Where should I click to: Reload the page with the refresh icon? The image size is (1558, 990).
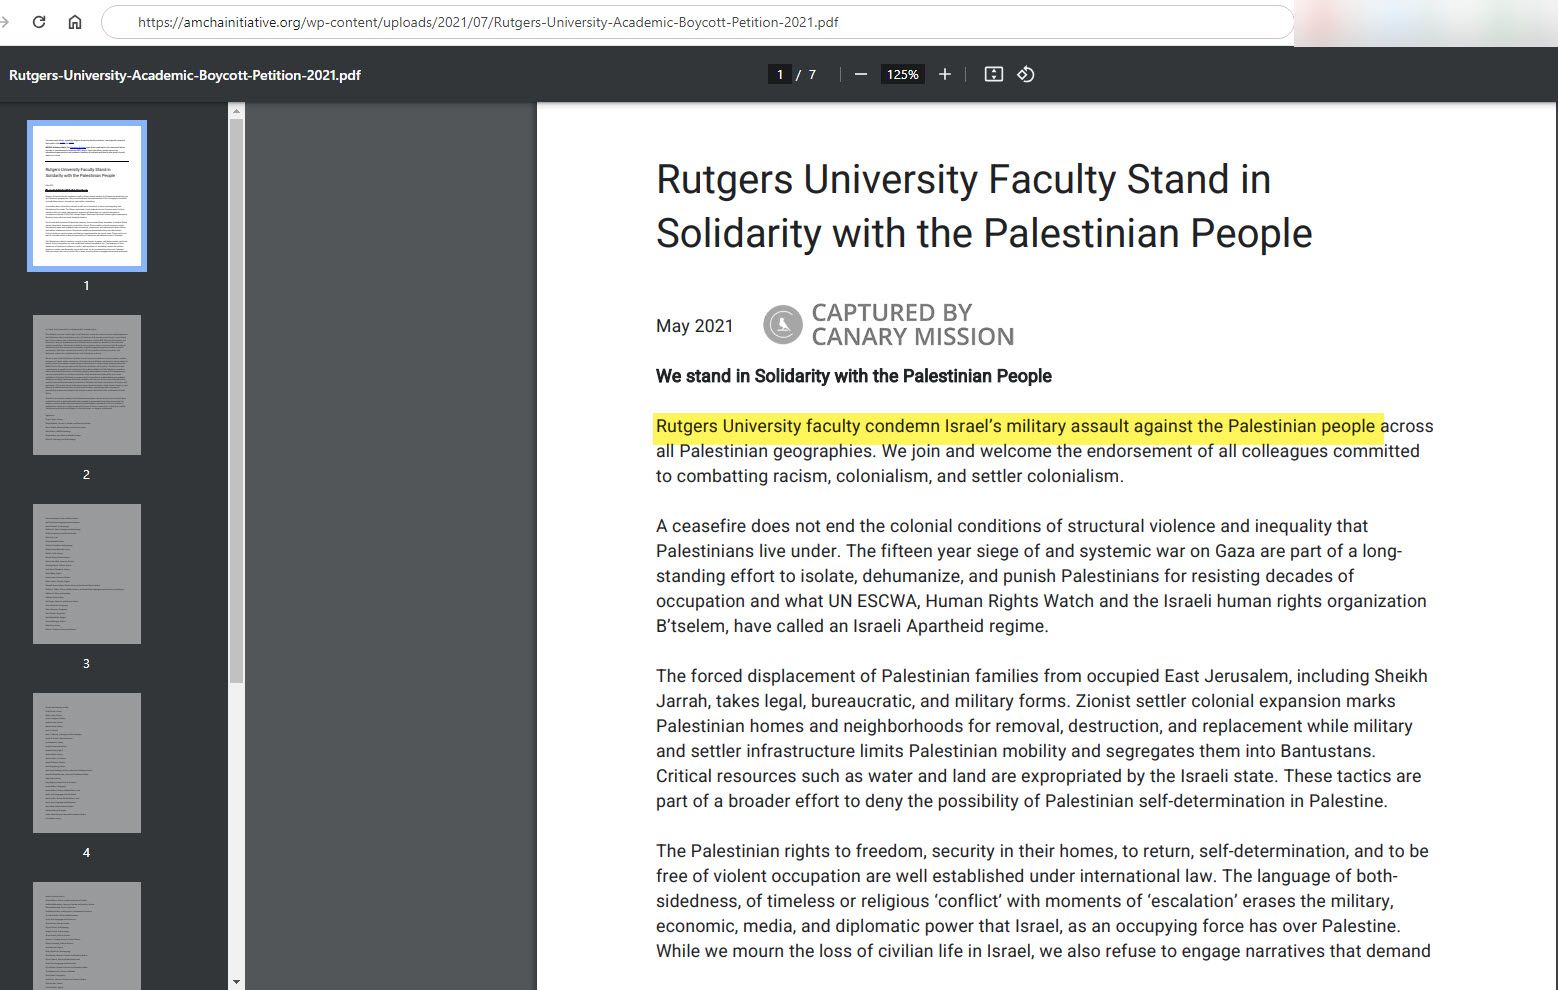[x=39, y=22]
